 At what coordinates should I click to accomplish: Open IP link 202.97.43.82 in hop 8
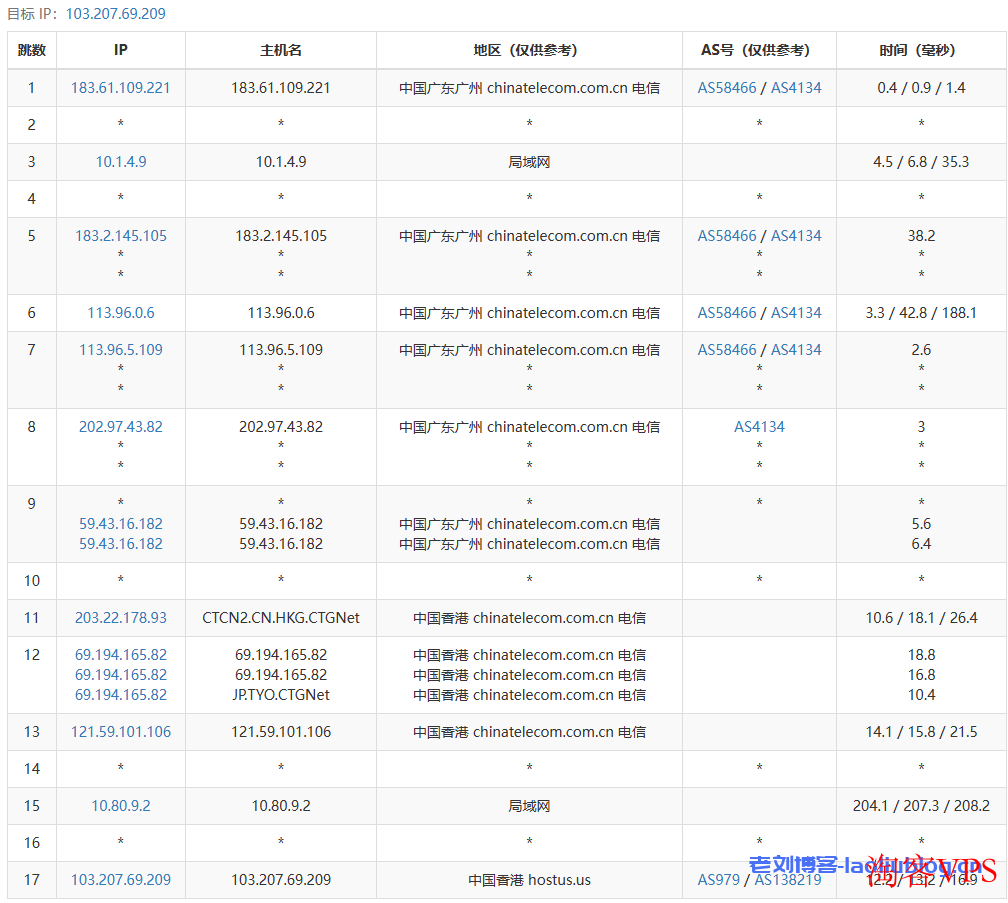pos(121,427)
